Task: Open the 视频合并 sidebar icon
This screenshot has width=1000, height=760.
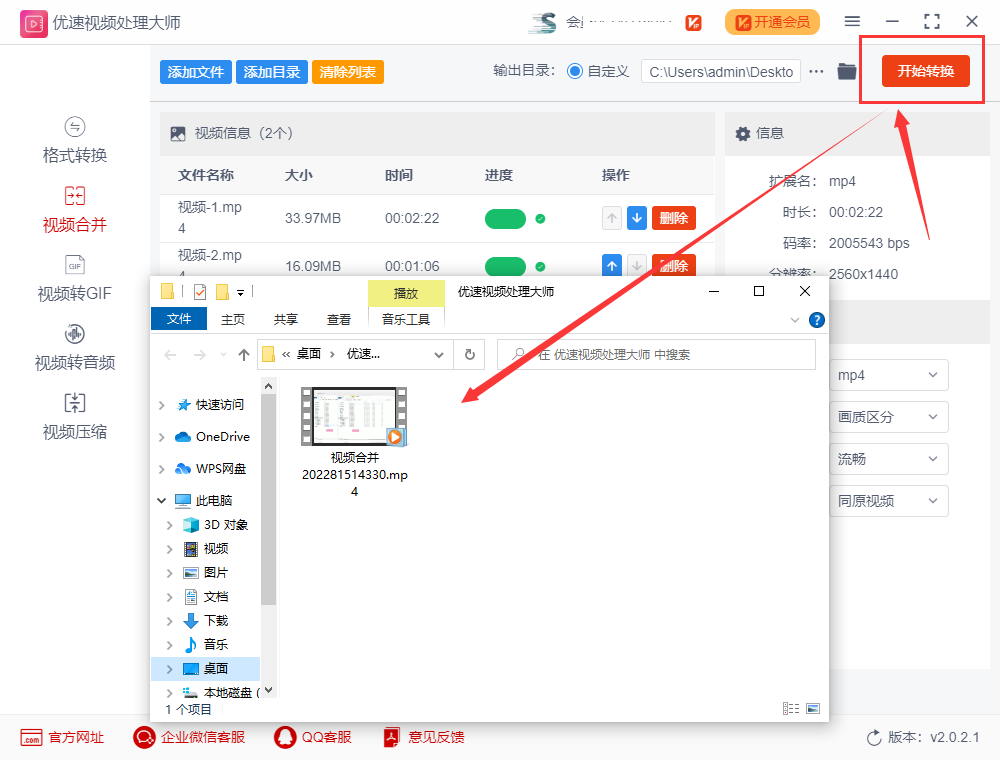Action: (x=75, y=196)
